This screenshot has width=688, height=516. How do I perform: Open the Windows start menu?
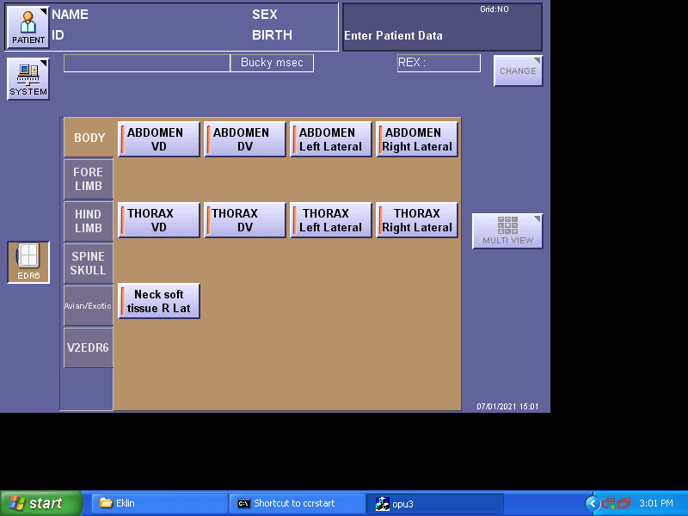[x=41, y=503]
